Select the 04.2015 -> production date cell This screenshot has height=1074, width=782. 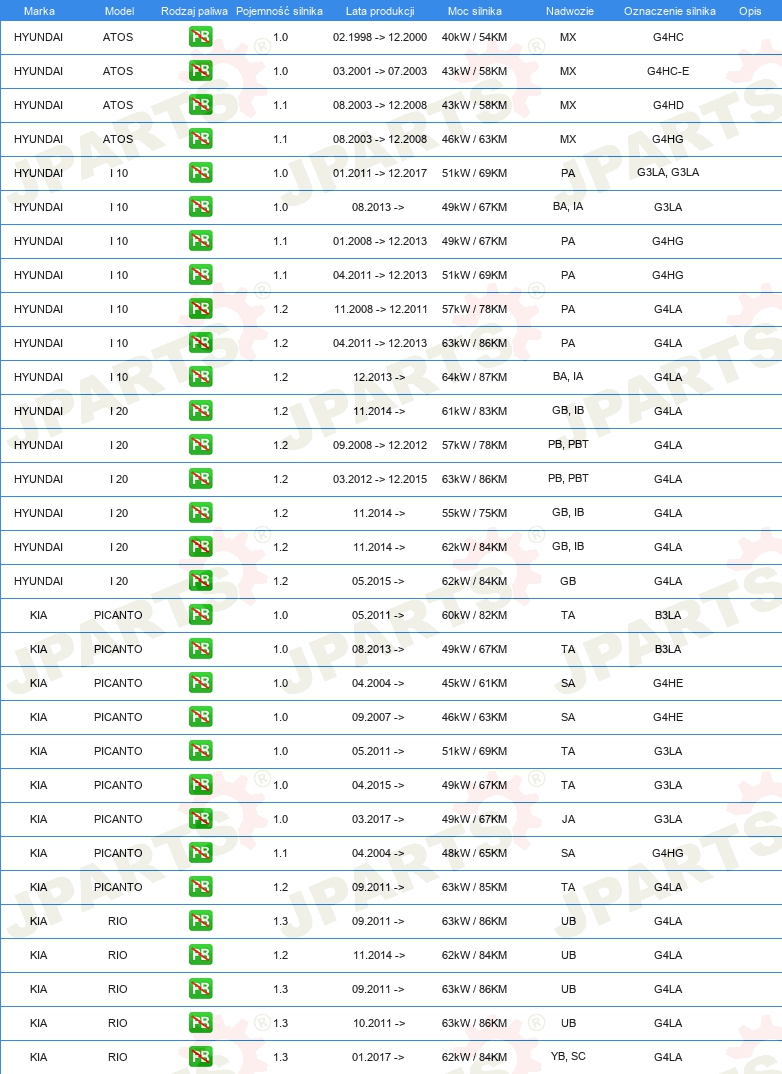pos(378,785)
